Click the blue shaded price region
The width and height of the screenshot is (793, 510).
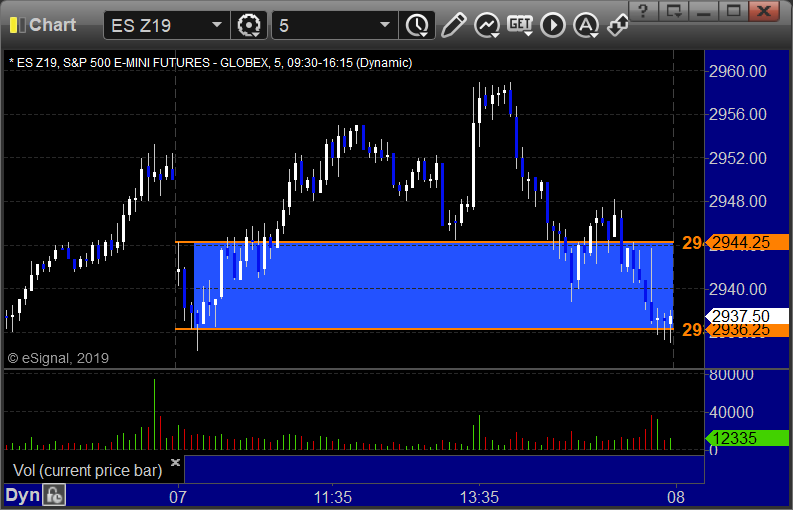433,286
